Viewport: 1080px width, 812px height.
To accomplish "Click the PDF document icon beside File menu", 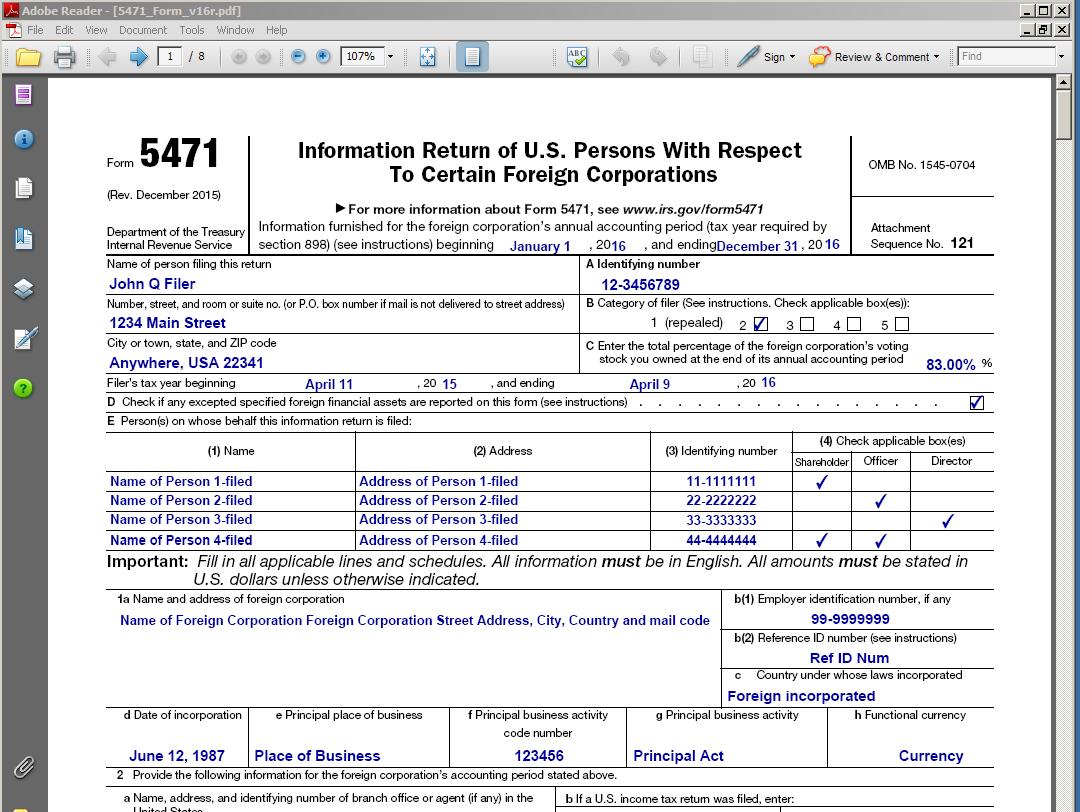I will coord(14,30).
